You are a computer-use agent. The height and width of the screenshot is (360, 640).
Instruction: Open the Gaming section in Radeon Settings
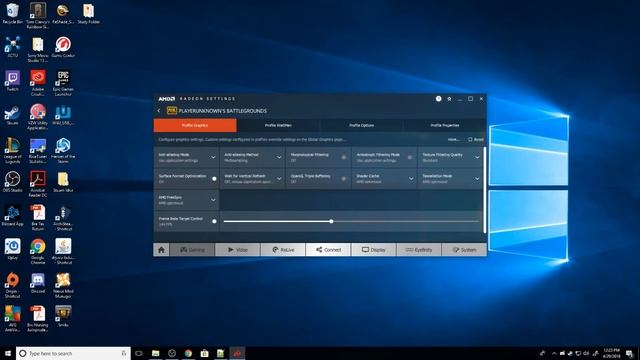click(192, 250)
